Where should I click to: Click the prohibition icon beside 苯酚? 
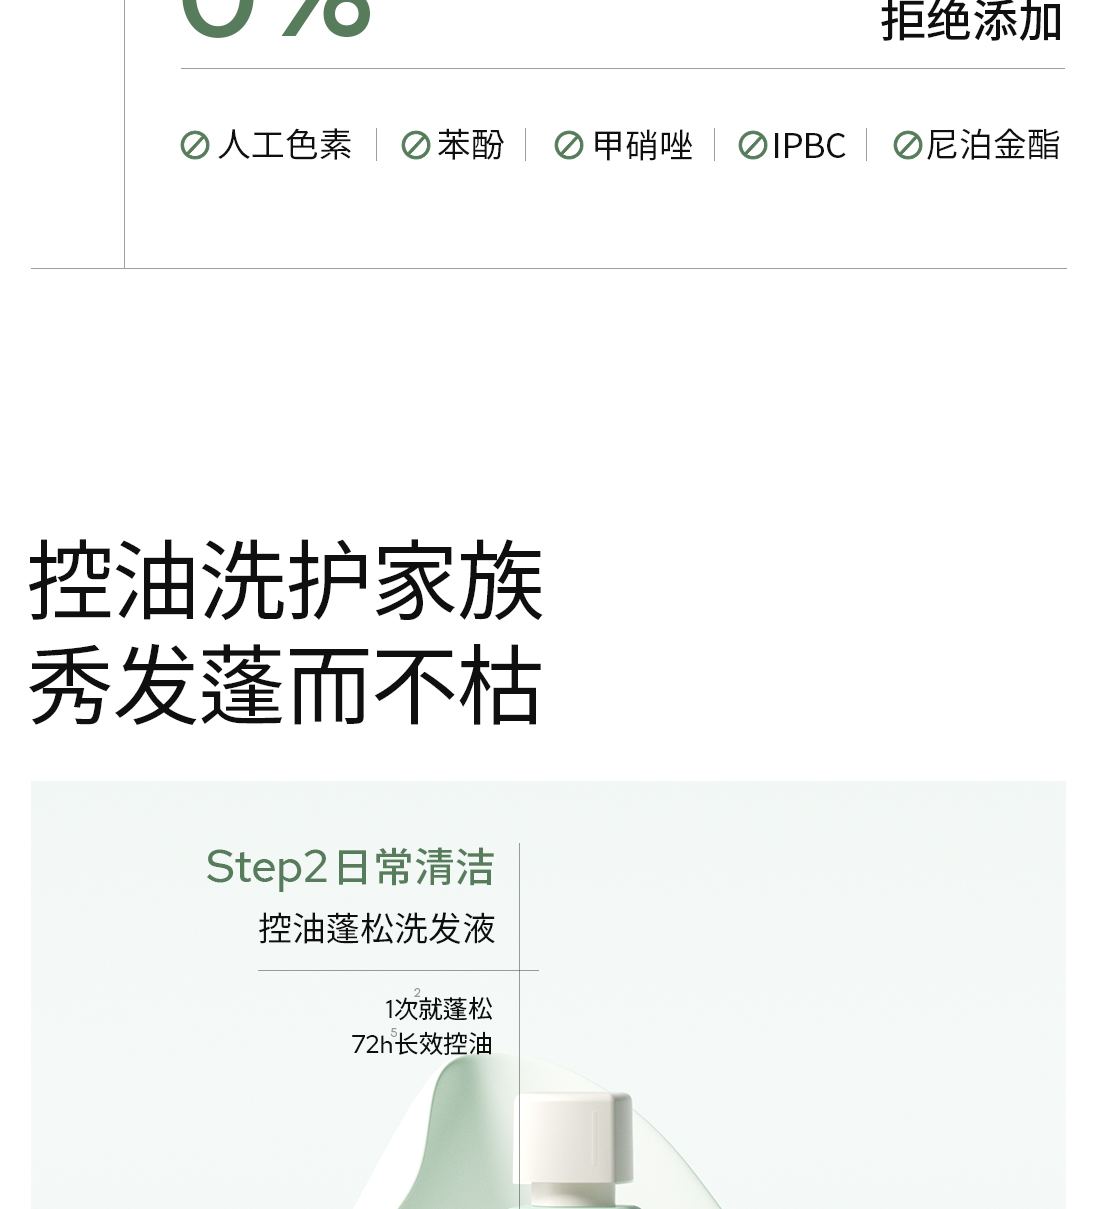click(x=416, y=146)
